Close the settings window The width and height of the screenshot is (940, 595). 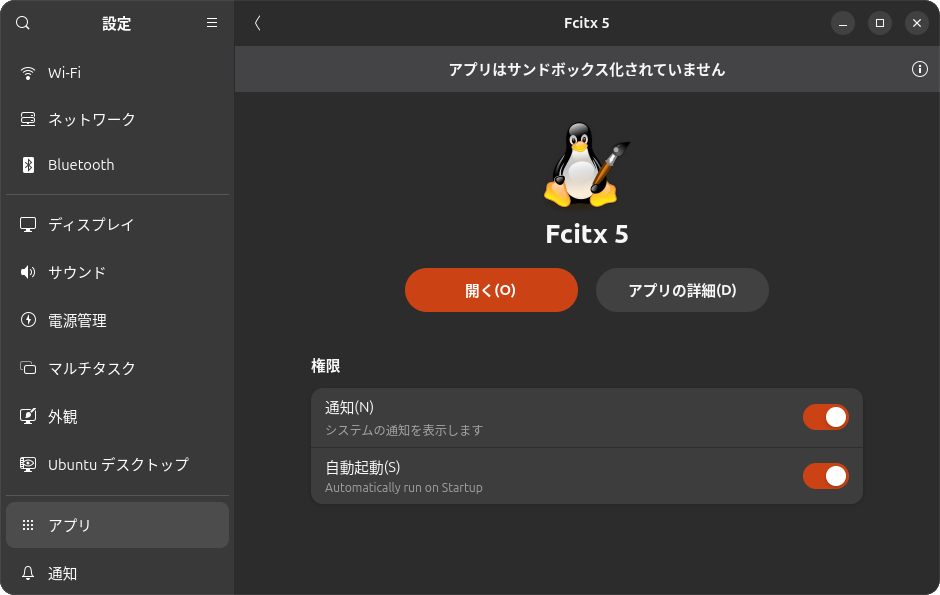[x=917, y=23]
